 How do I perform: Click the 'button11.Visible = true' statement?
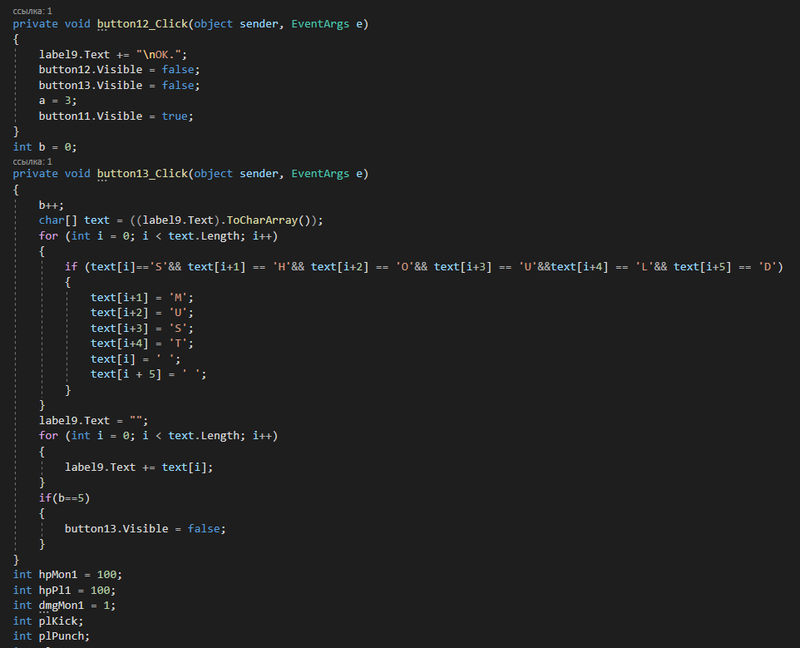115,116
